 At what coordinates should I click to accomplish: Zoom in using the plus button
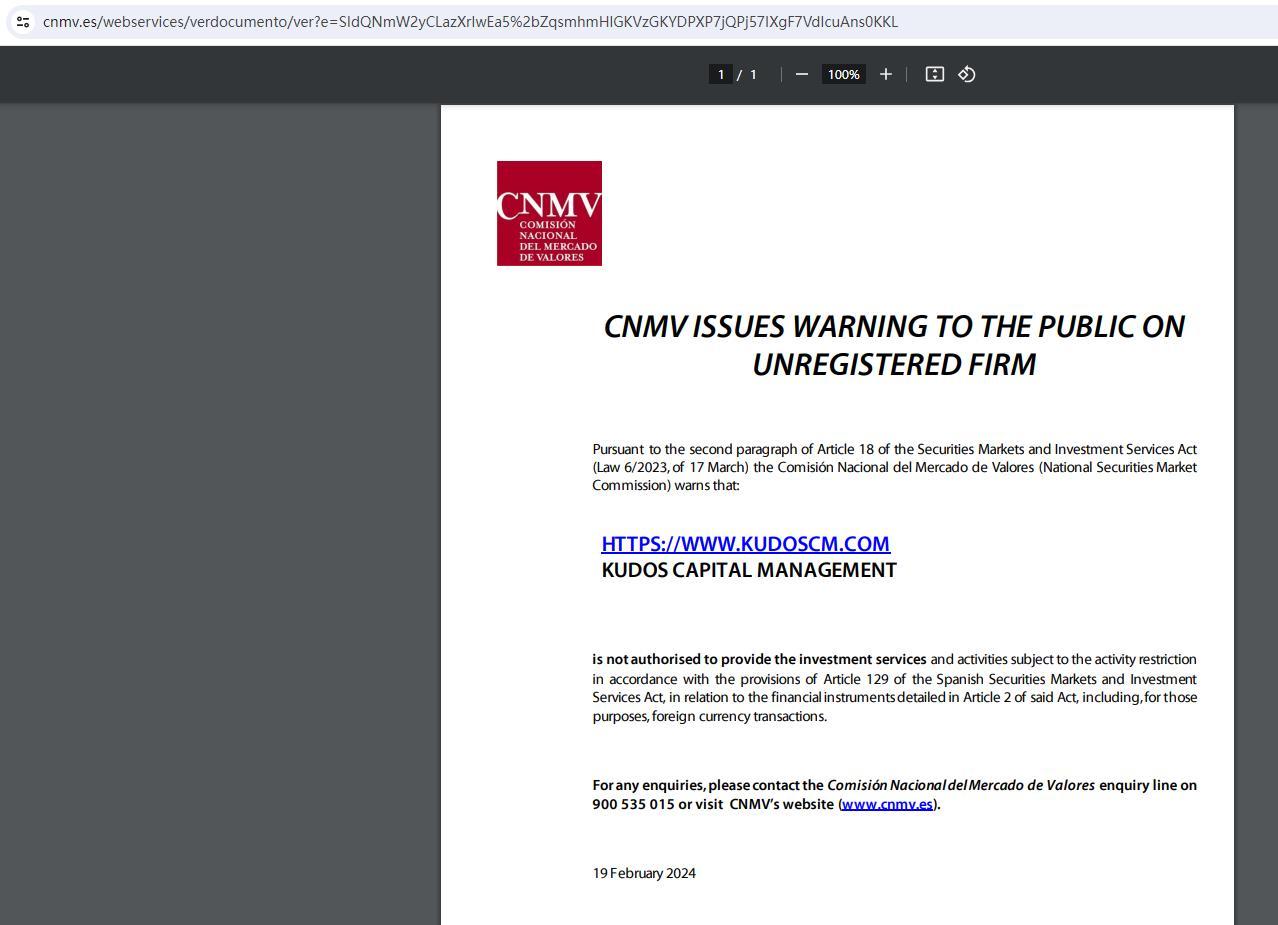click(x=885, y=74)
